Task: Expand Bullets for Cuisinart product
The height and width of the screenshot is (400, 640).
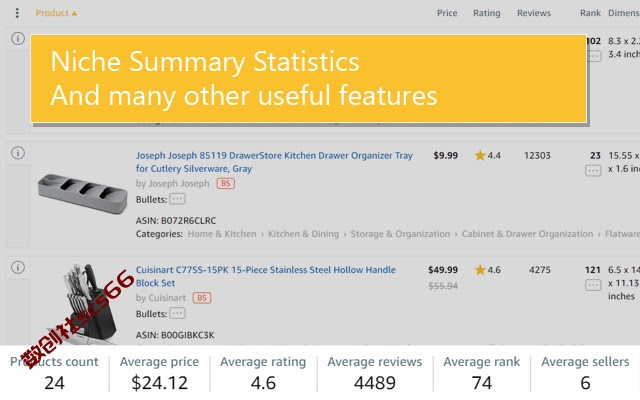Action: pos(177,313)
